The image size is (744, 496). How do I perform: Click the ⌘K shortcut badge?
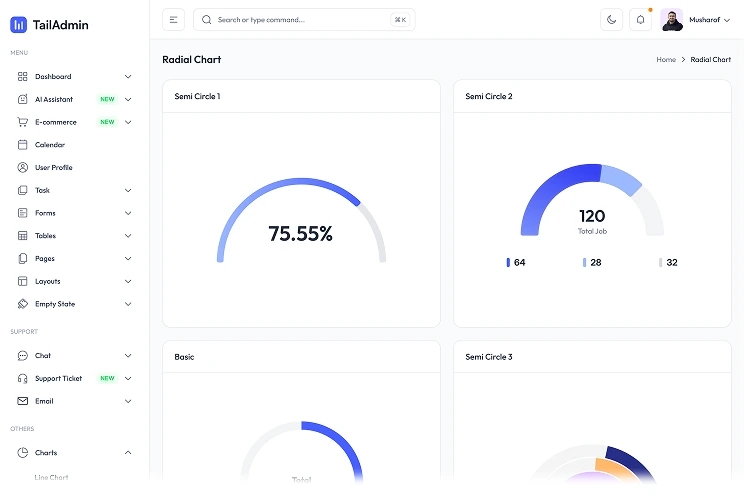400,20
